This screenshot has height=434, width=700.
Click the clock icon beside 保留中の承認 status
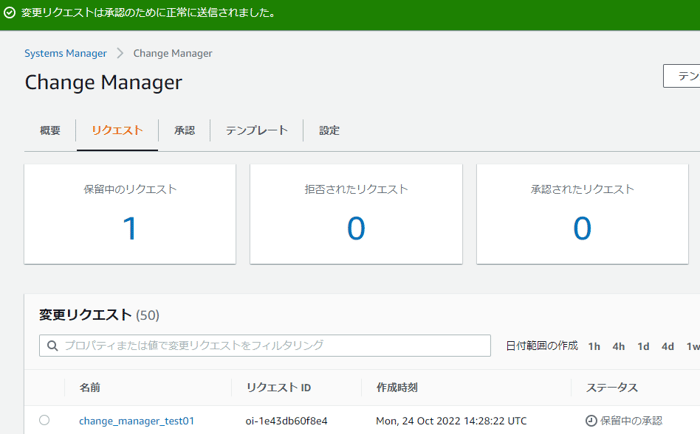[x=591, y=421]
